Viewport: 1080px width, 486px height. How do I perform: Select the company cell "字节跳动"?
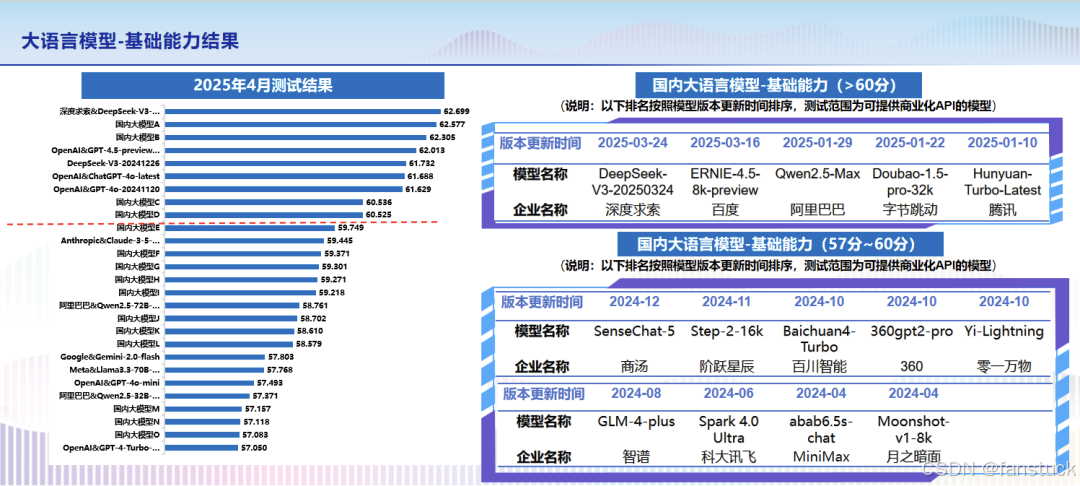tap(910, 210)
